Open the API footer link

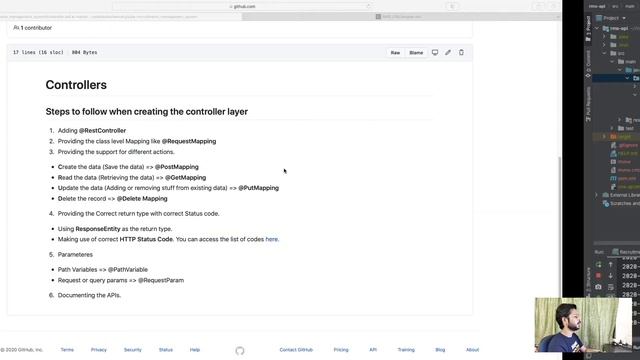pyautogui.click(x=373, y=350)
